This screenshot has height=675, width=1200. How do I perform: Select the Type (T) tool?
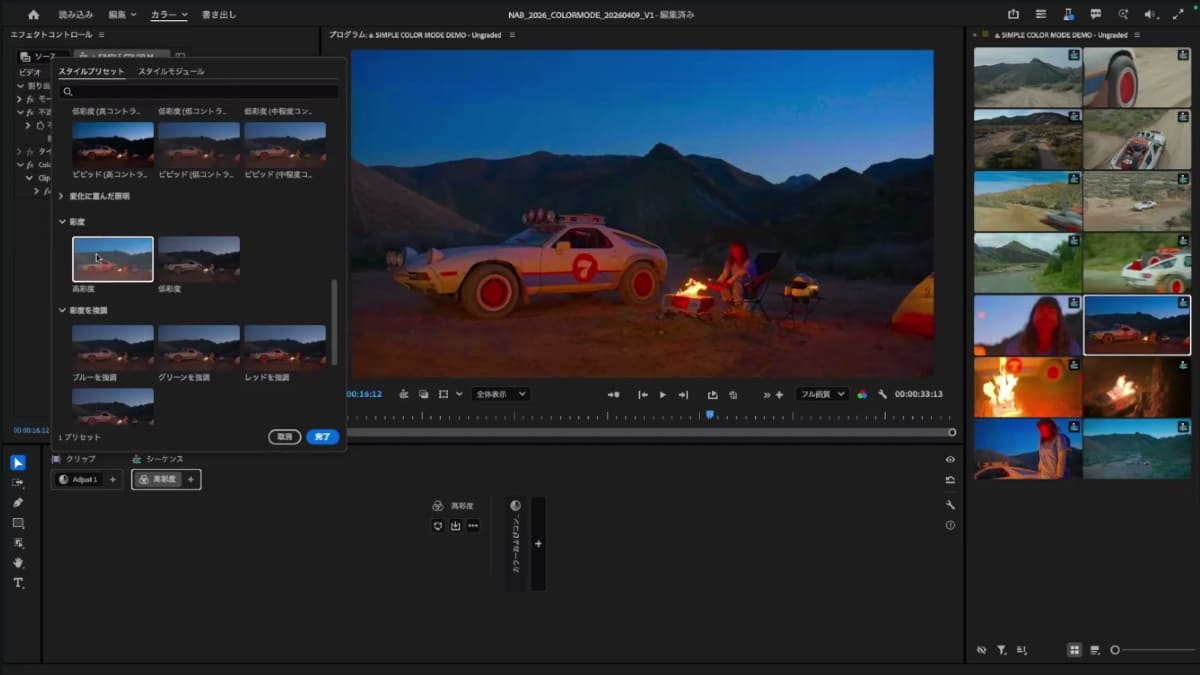click(18, 583)
